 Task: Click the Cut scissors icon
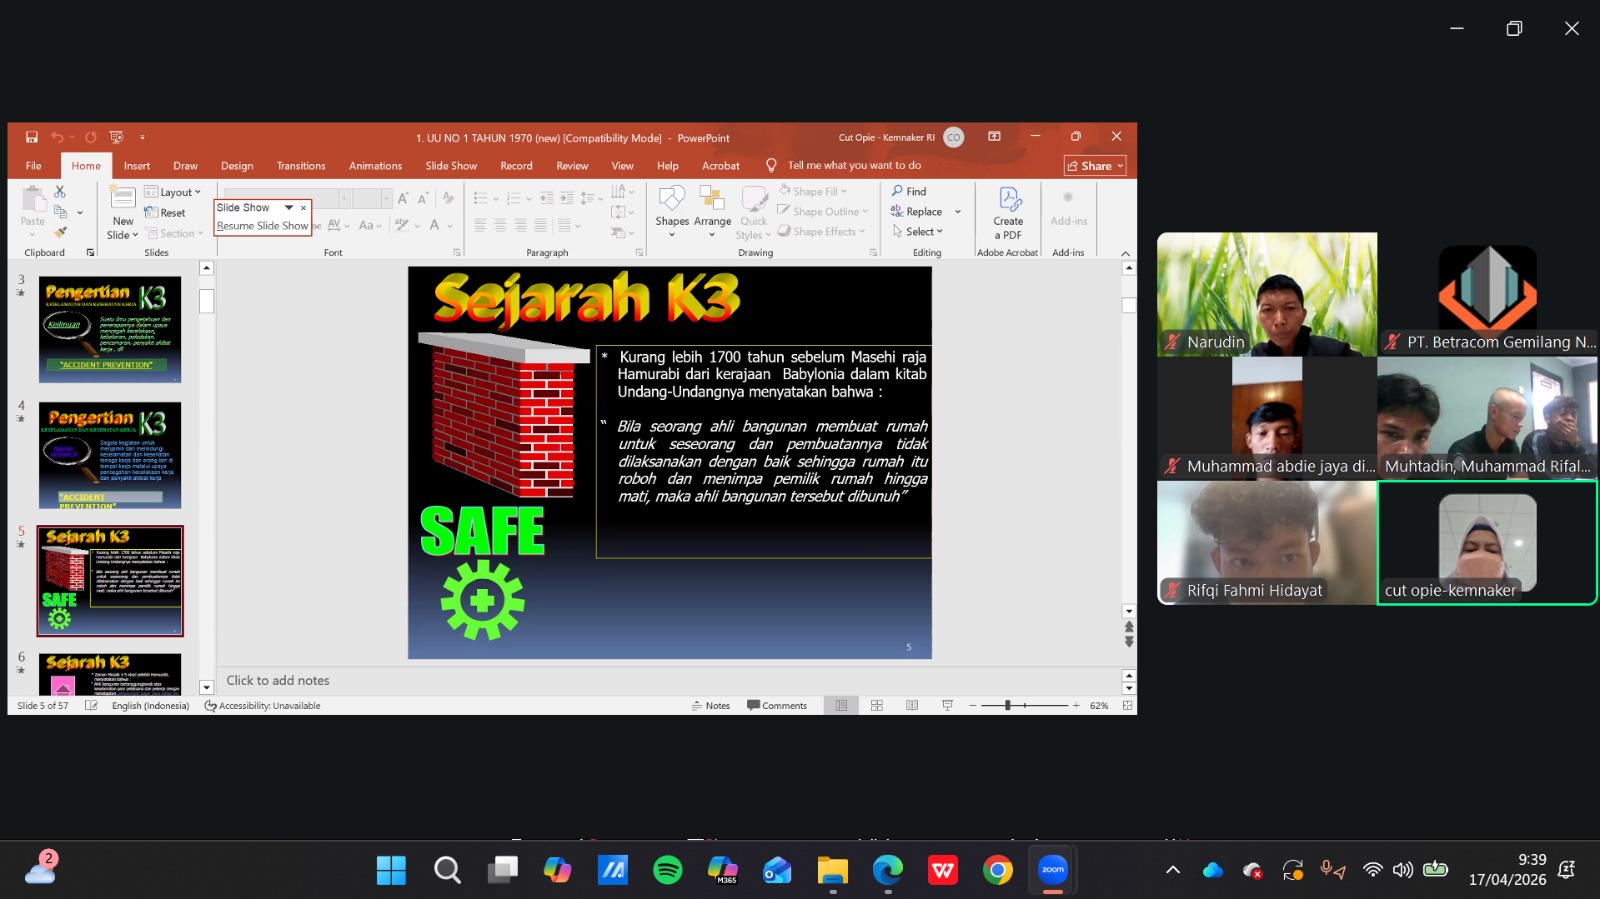(60, 191)
